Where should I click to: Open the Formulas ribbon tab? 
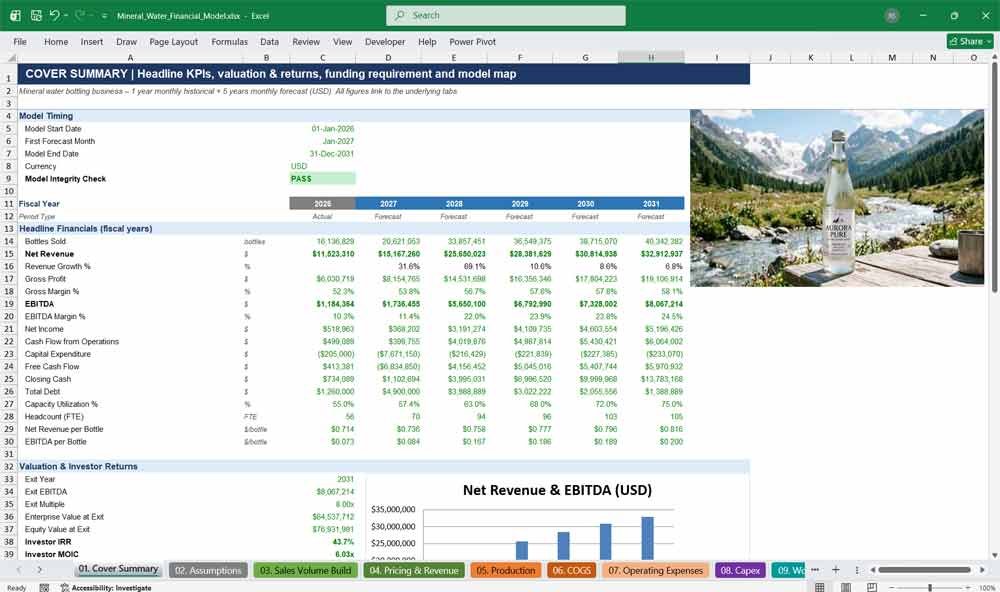[230, 41]
